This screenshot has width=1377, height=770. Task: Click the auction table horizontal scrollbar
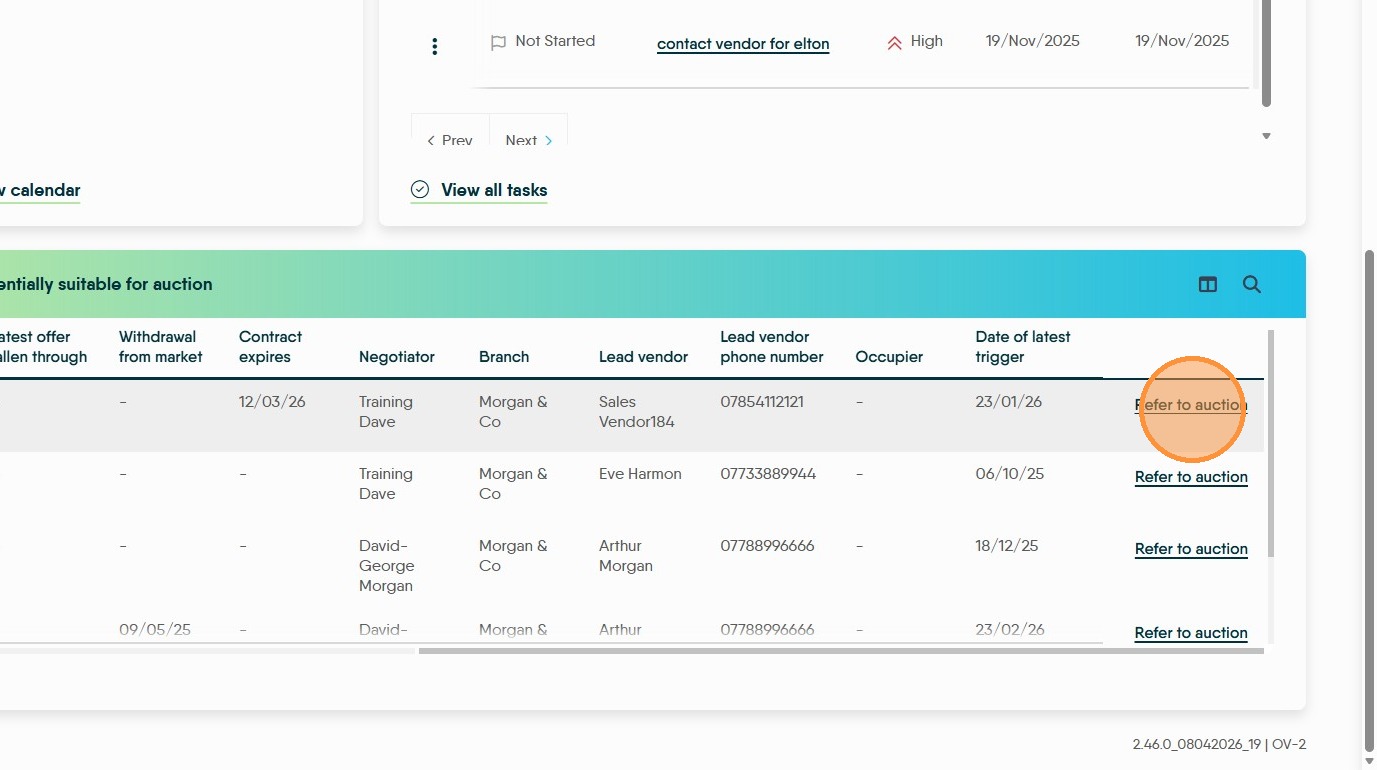click(x=840, y=651)
